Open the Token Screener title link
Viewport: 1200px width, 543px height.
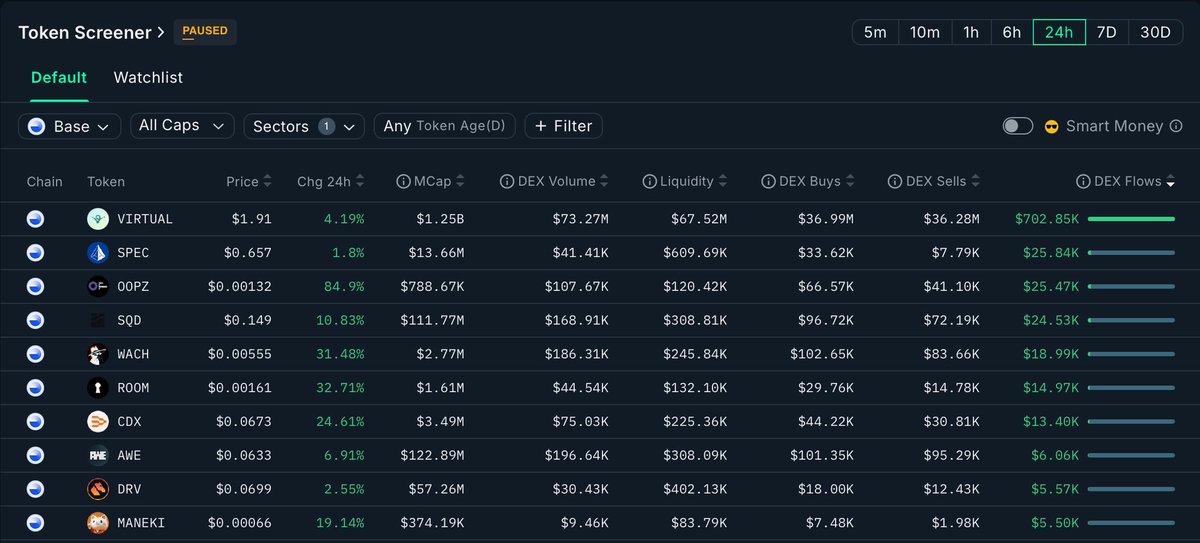[x=92, y=32]
